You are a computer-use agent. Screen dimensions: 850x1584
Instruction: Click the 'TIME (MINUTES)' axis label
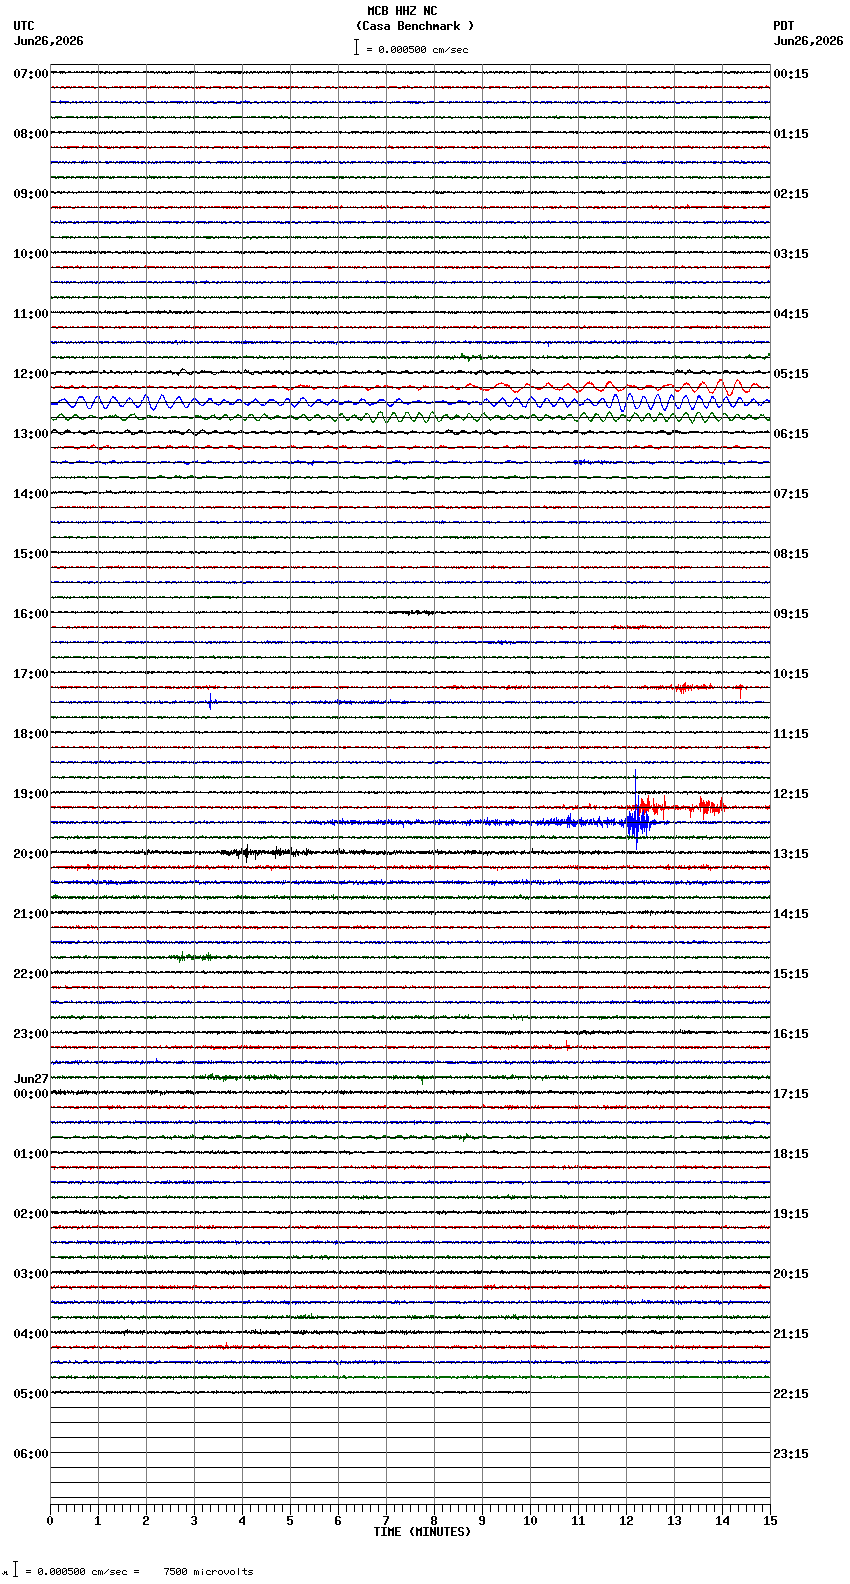click(422, 1532)
